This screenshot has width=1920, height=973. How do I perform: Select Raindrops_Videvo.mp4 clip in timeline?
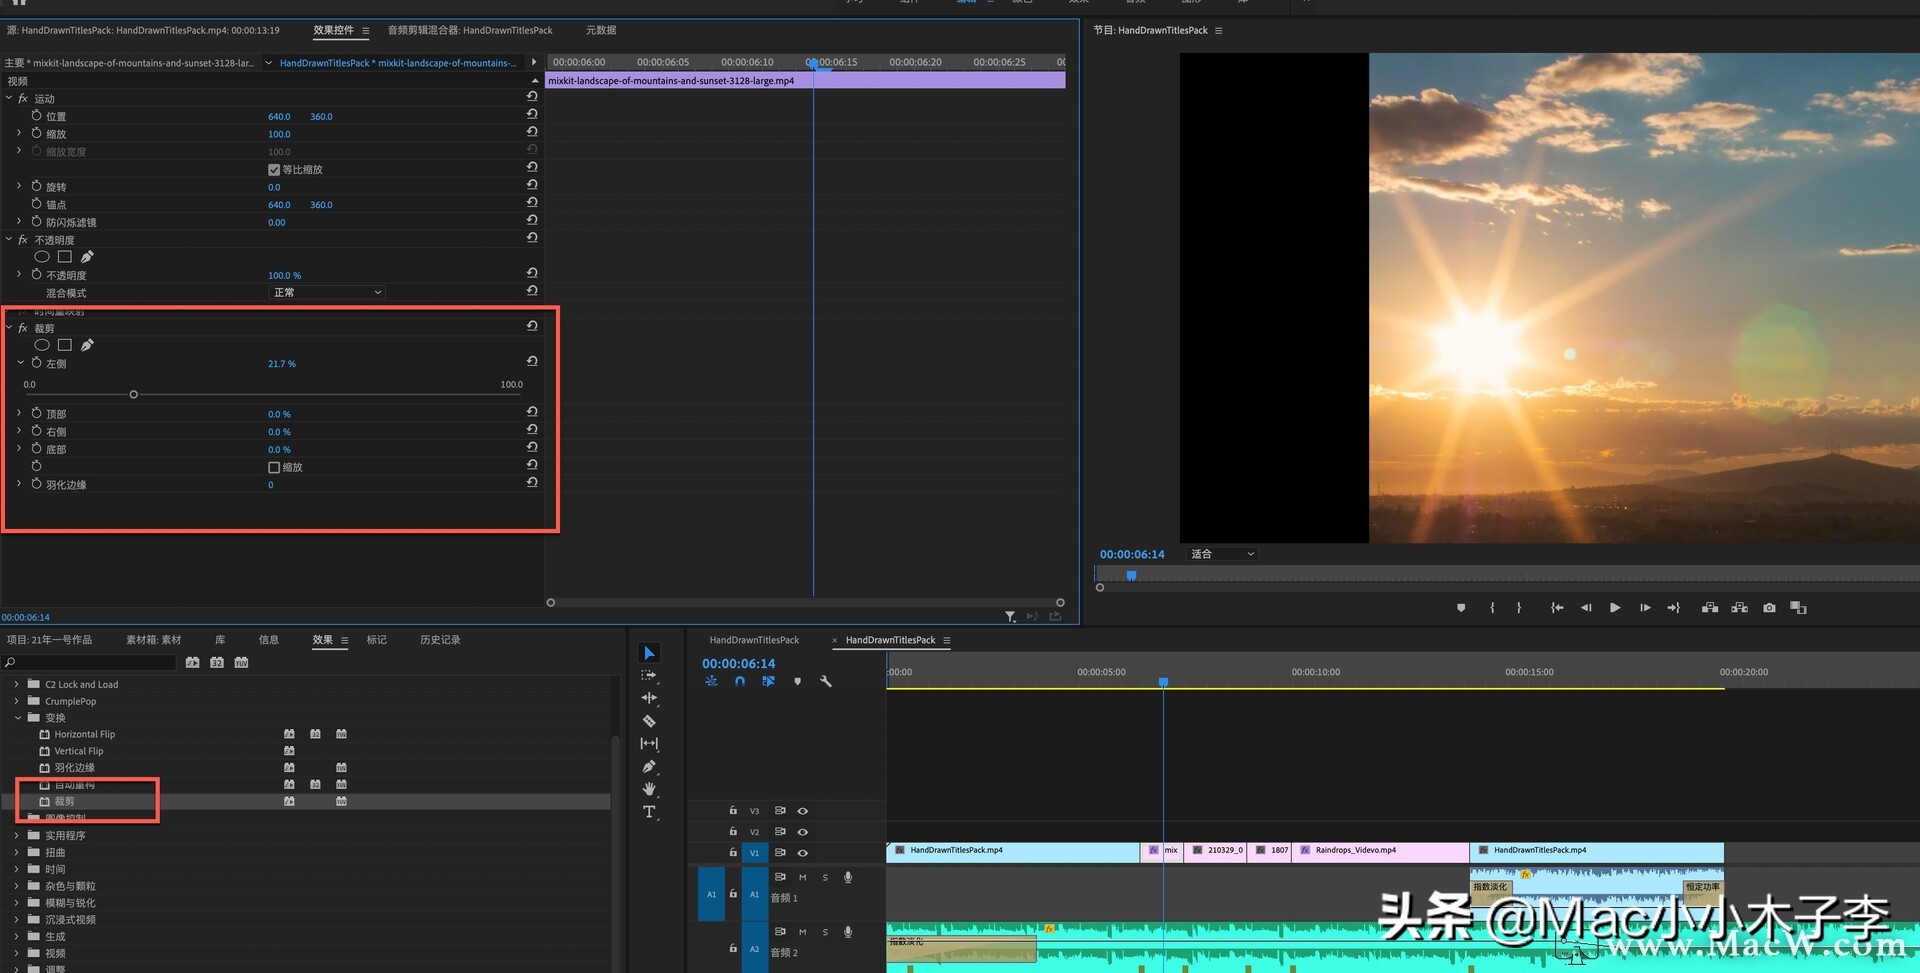click(1380, 851)
